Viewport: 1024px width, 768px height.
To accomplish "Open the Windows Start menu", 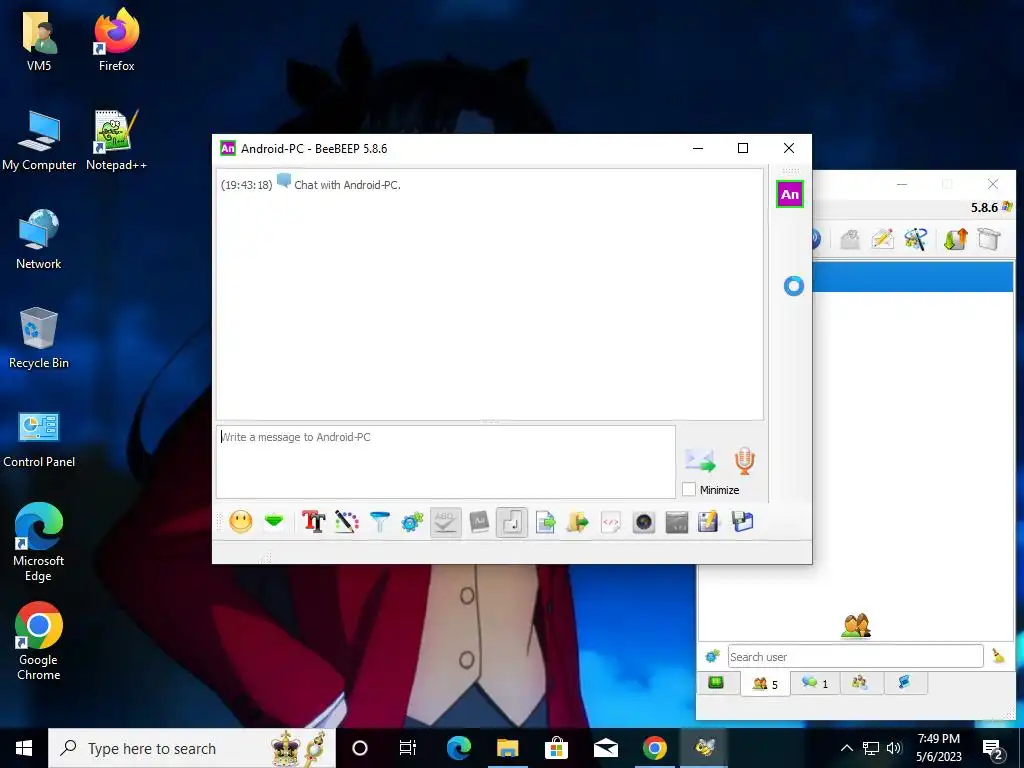I will coord(24,748).
